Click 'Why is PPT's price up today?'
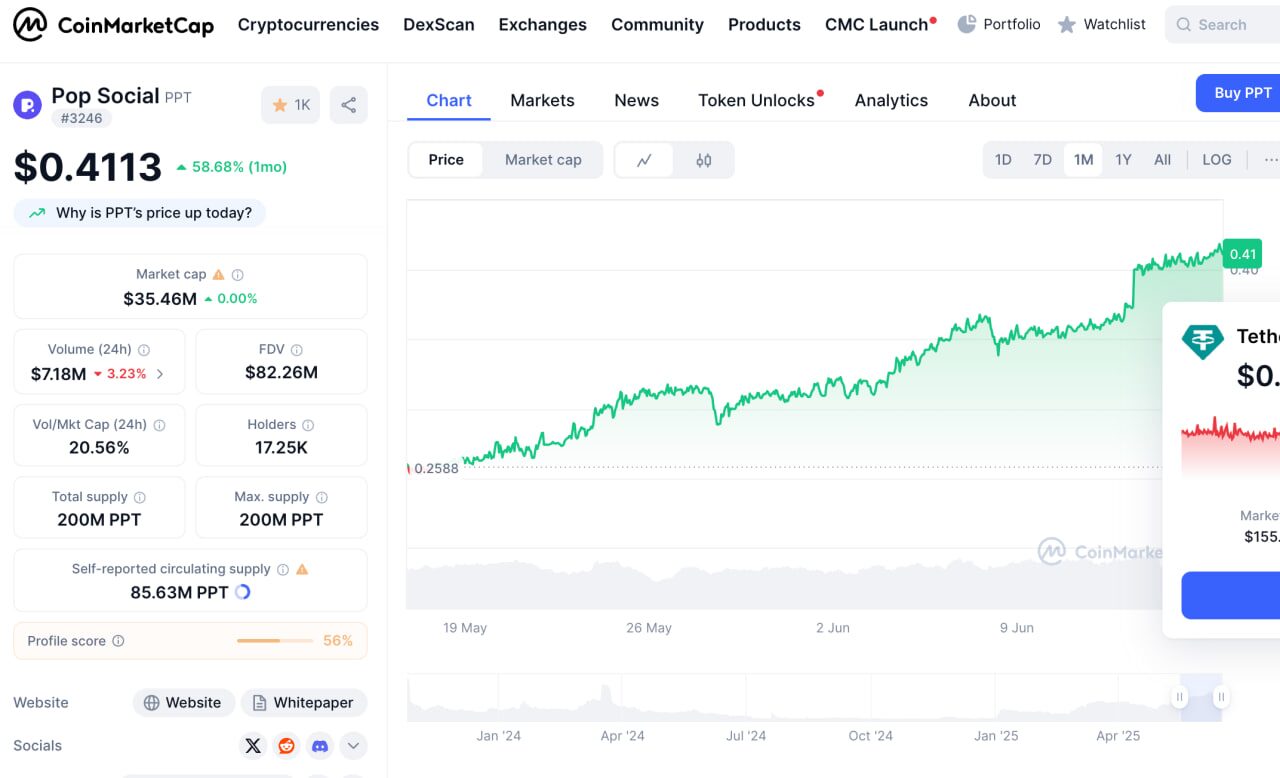Image resolution: width=1280 pixels, height=778 pixels. [140, 213]
